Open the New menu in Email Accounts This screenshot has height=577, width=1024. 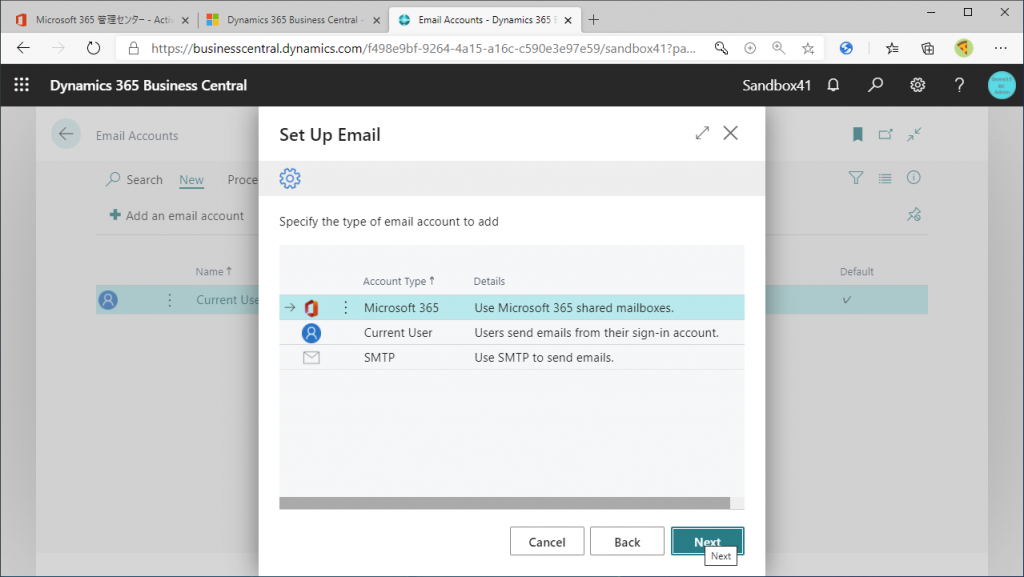[191, 179]
